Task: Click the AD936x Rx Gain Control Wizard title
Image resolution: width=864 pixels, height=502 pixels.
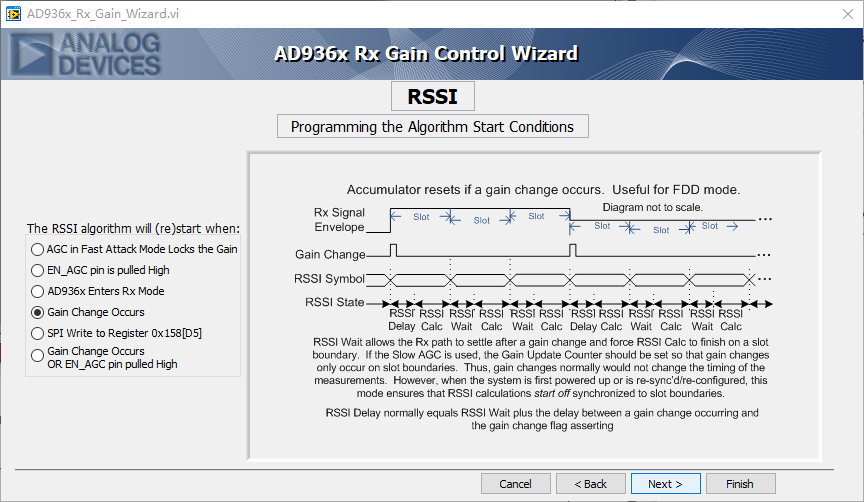Action: (x=426, y=53)
